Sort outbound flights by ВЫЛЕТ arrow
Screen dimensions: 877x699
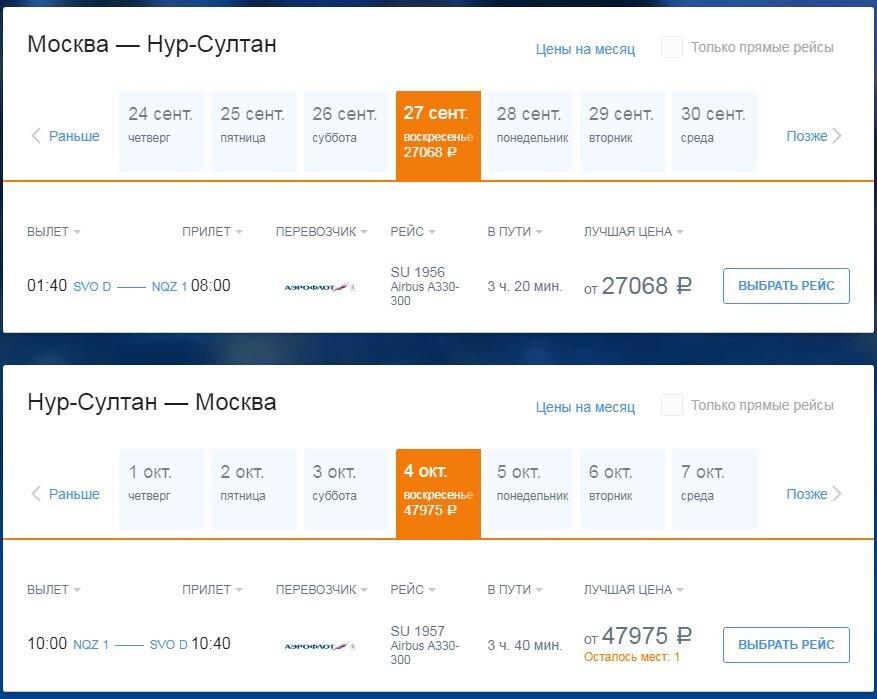click(x=77, y=232)
